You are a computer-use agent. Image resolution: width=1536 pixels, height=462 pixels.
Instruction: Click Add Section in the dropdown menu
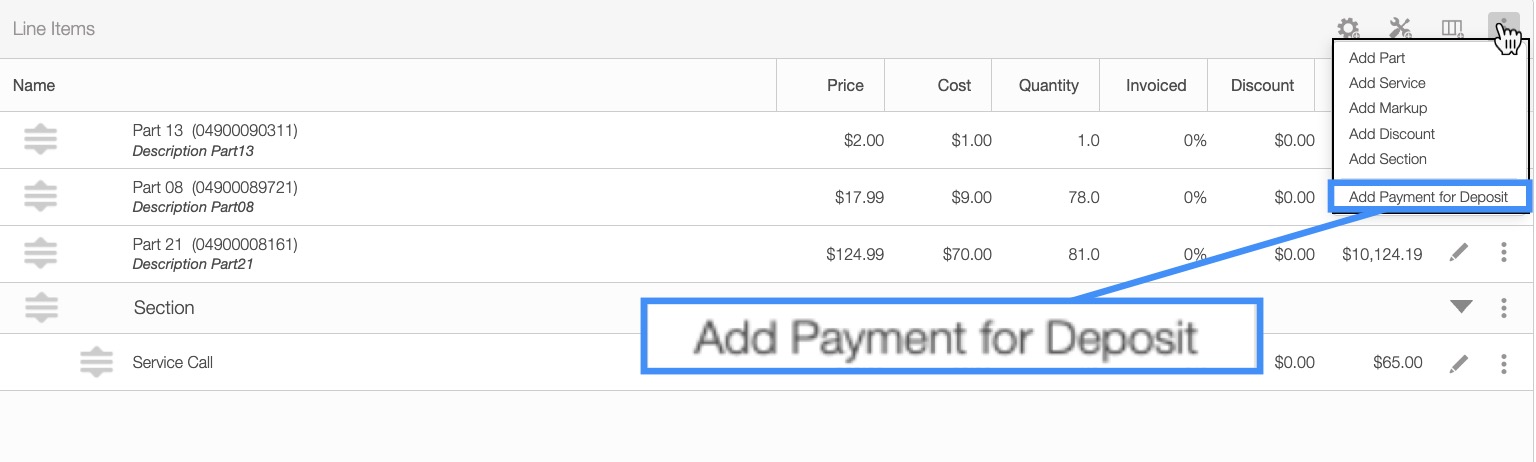click(1388, 159)
